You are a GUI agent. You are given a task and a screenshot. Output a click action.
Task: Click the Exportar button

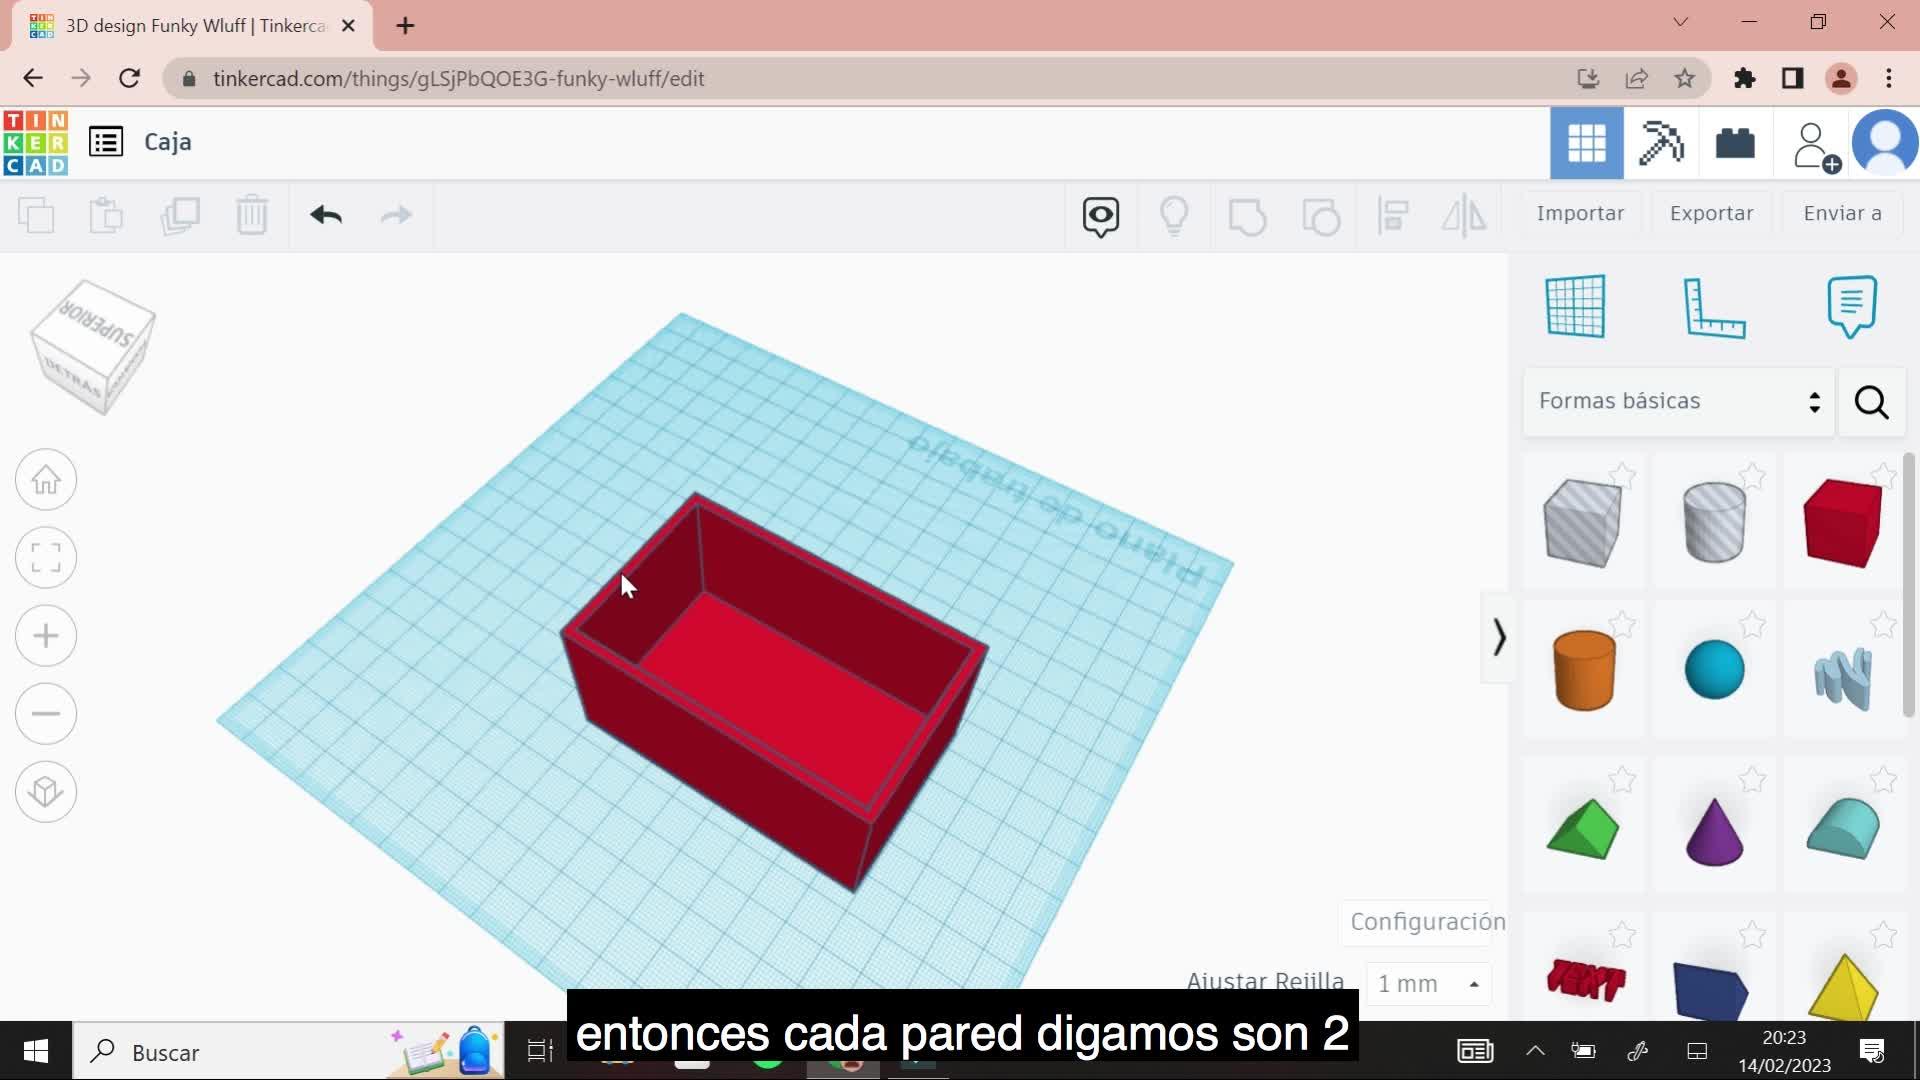pos(1711,214)
